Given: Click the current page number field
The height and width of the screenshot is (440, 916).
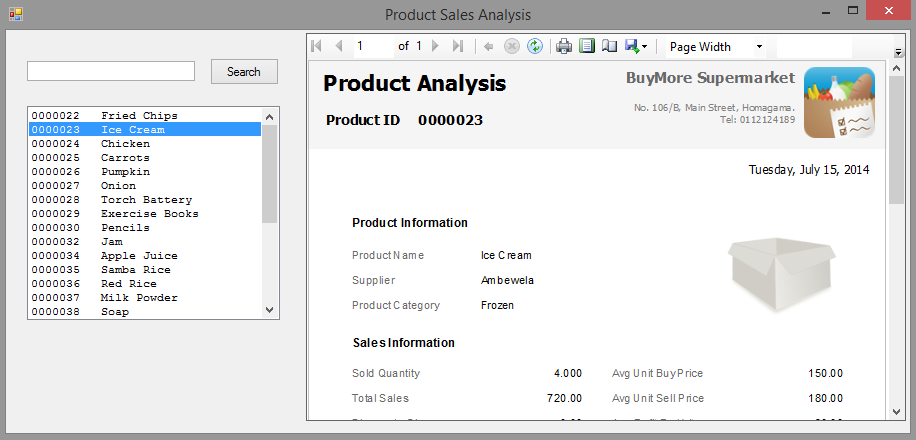Looking at the screenshot, I should pos(372,46).
